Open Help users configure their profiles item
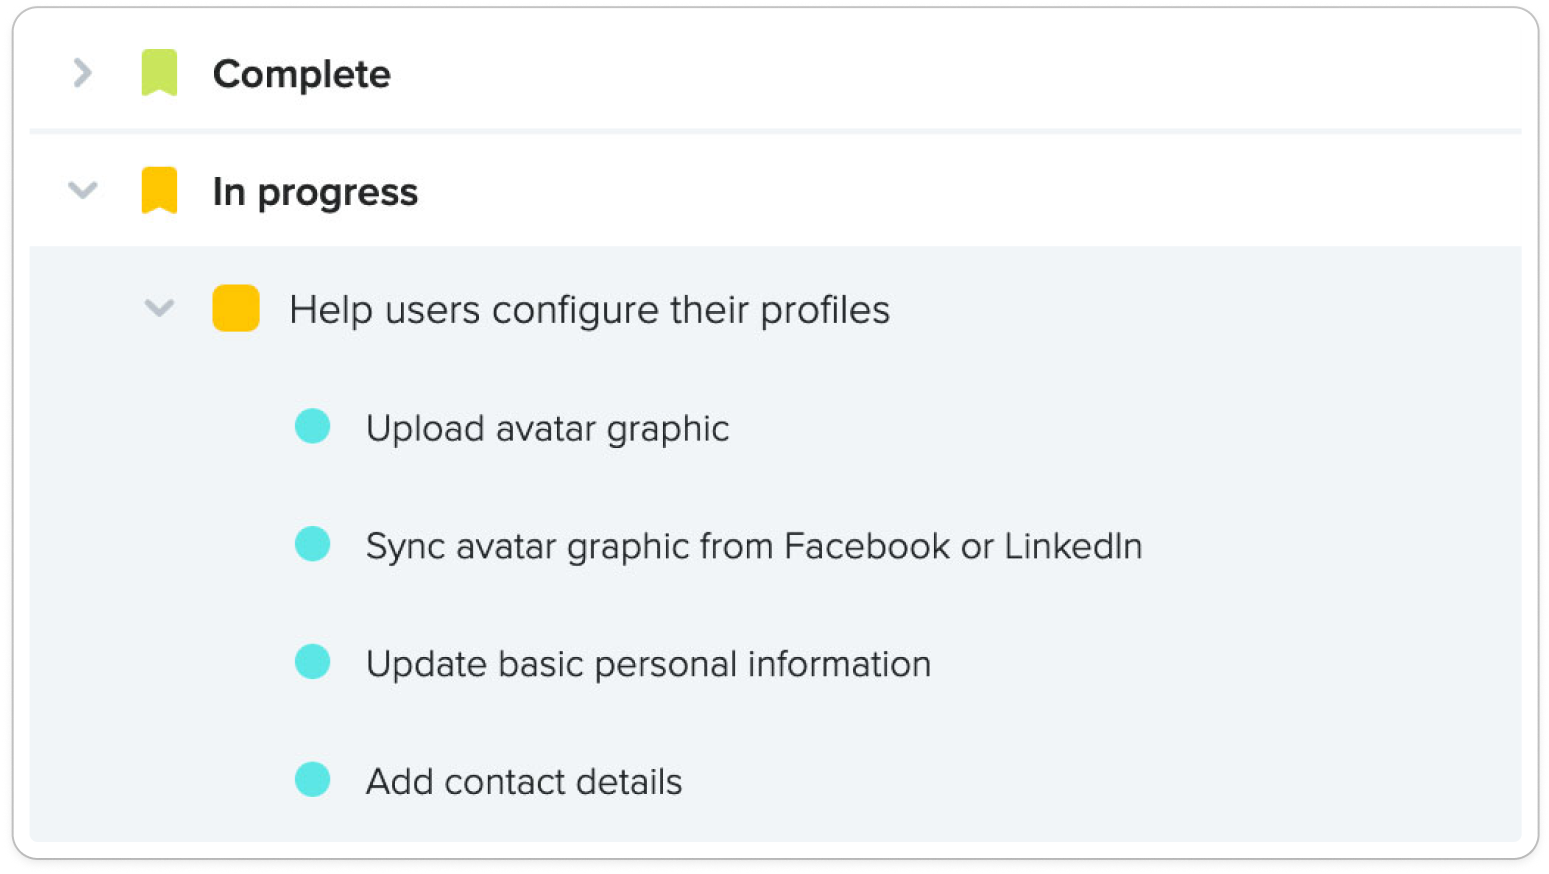 [589, 310]
